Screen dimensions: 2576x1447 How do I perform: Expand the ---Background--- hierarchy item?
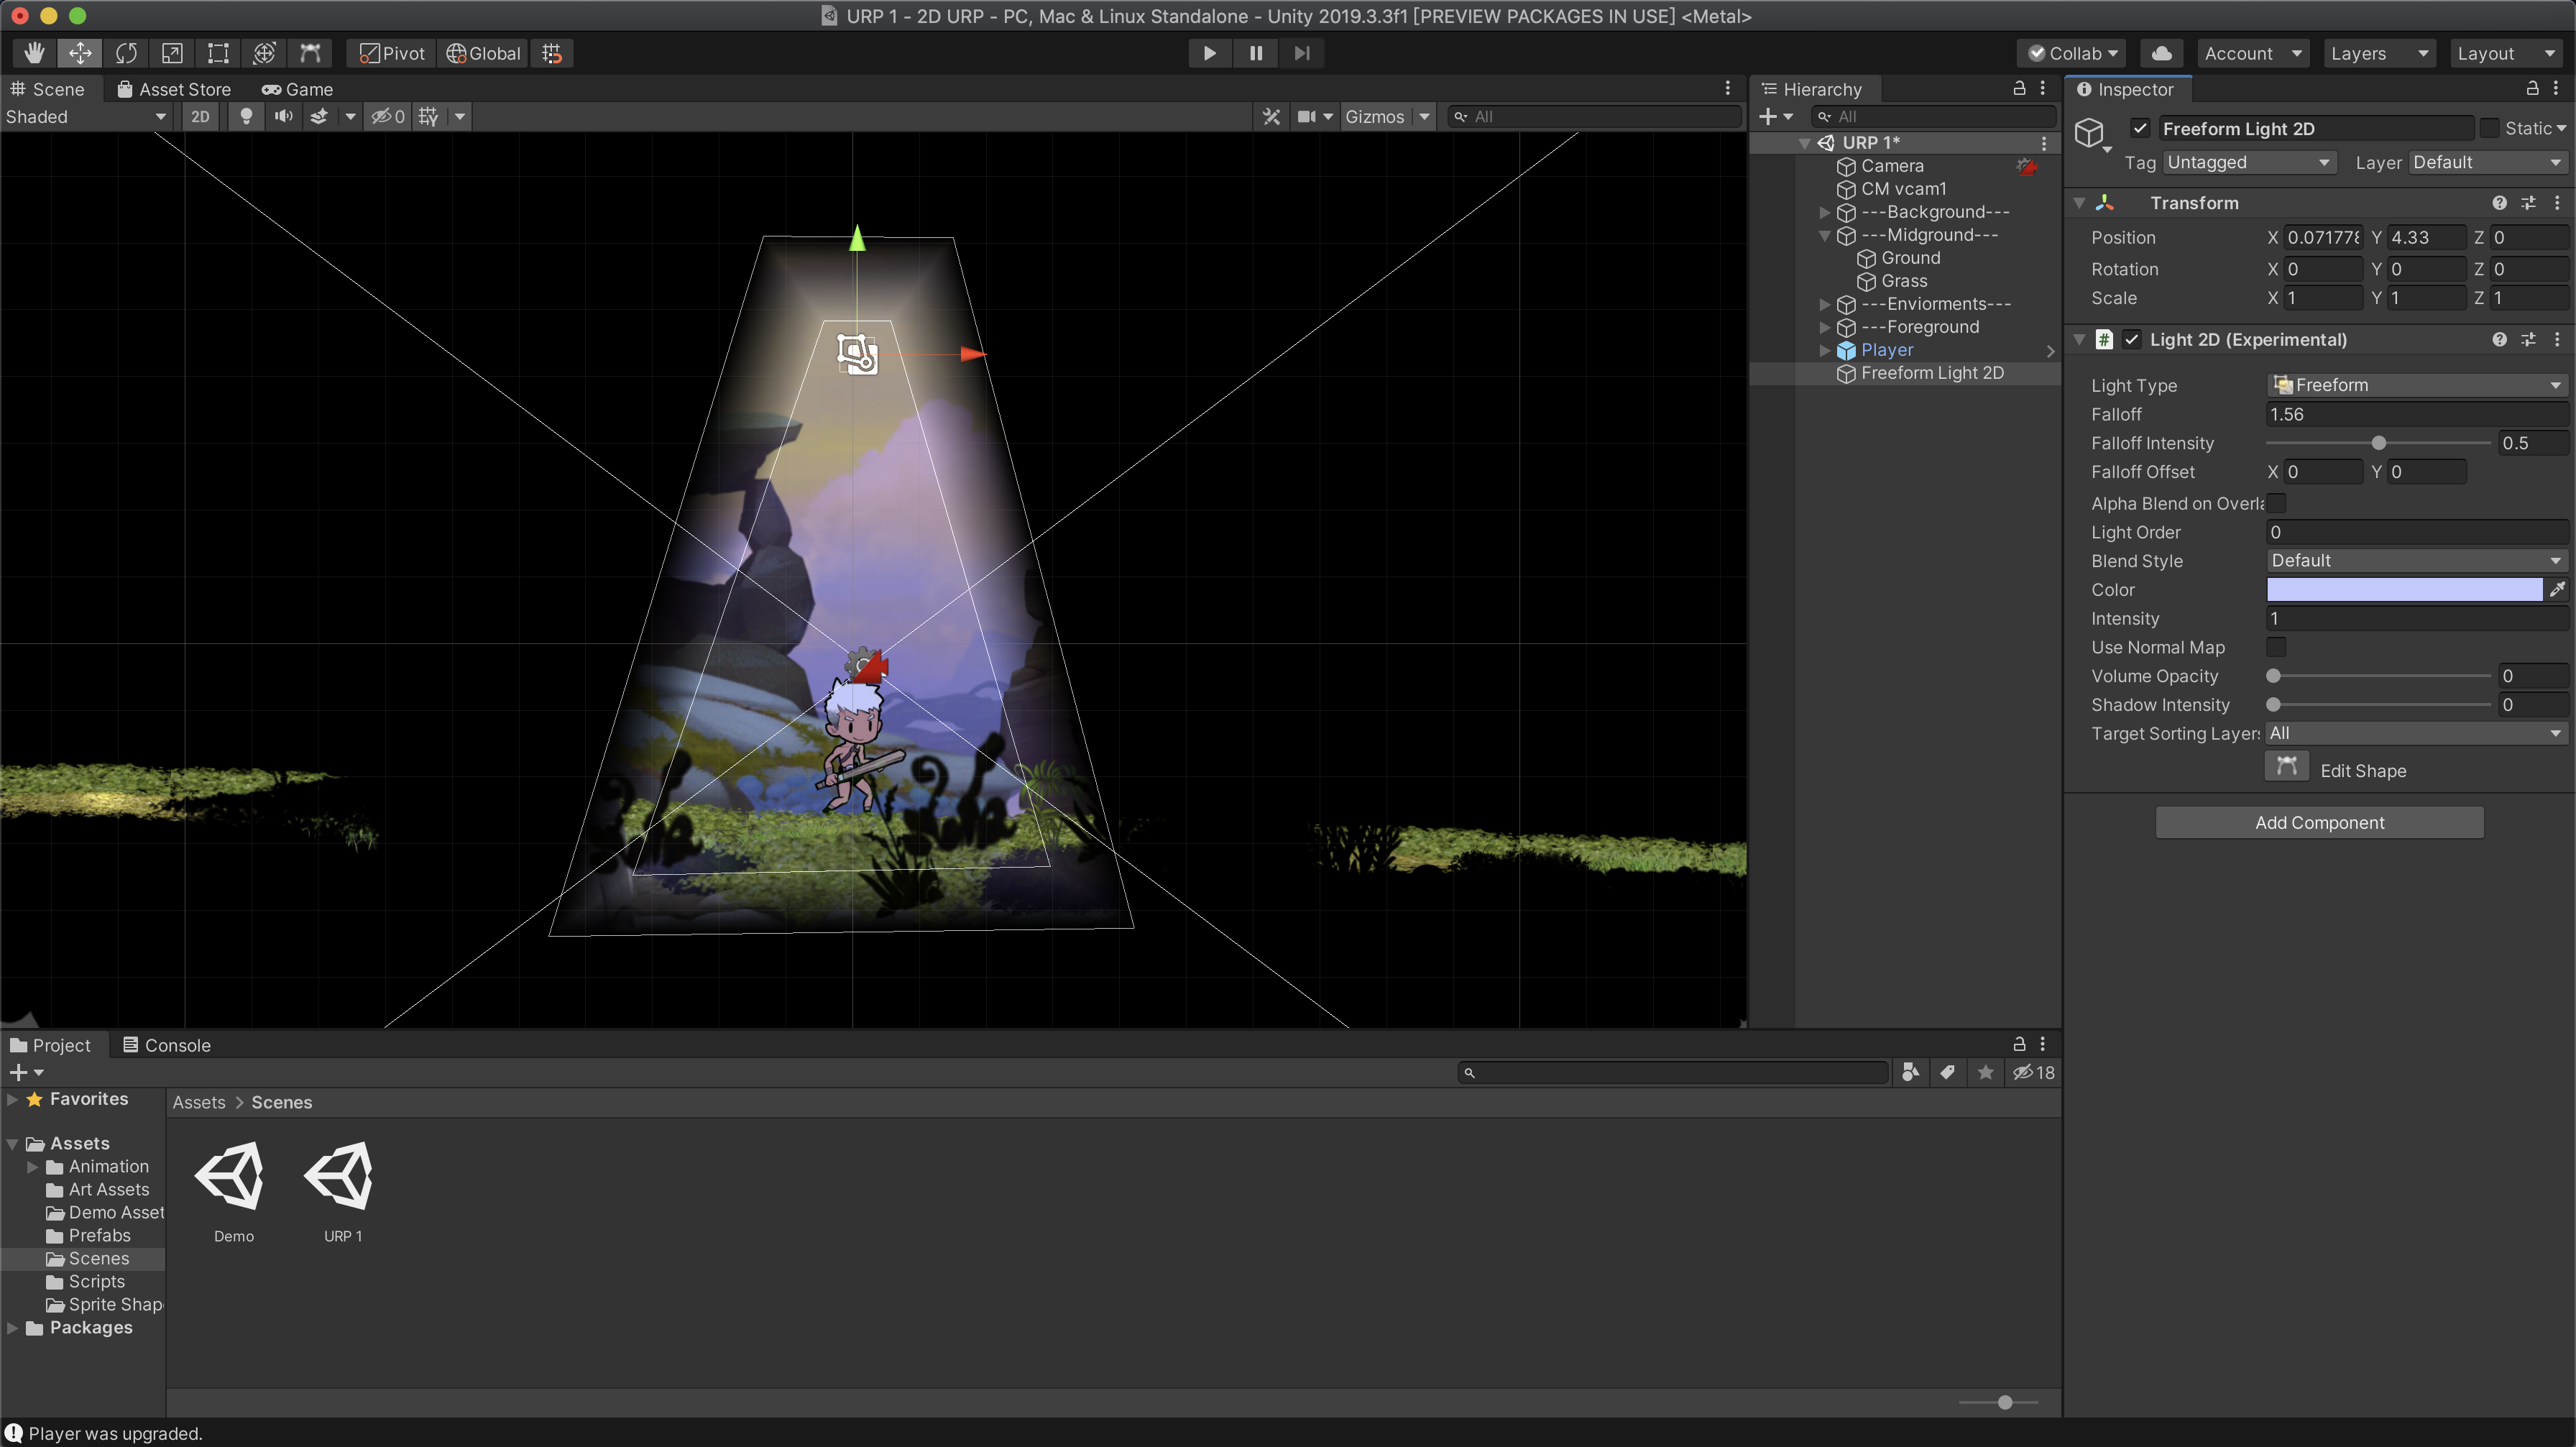tap(1825, 212)
